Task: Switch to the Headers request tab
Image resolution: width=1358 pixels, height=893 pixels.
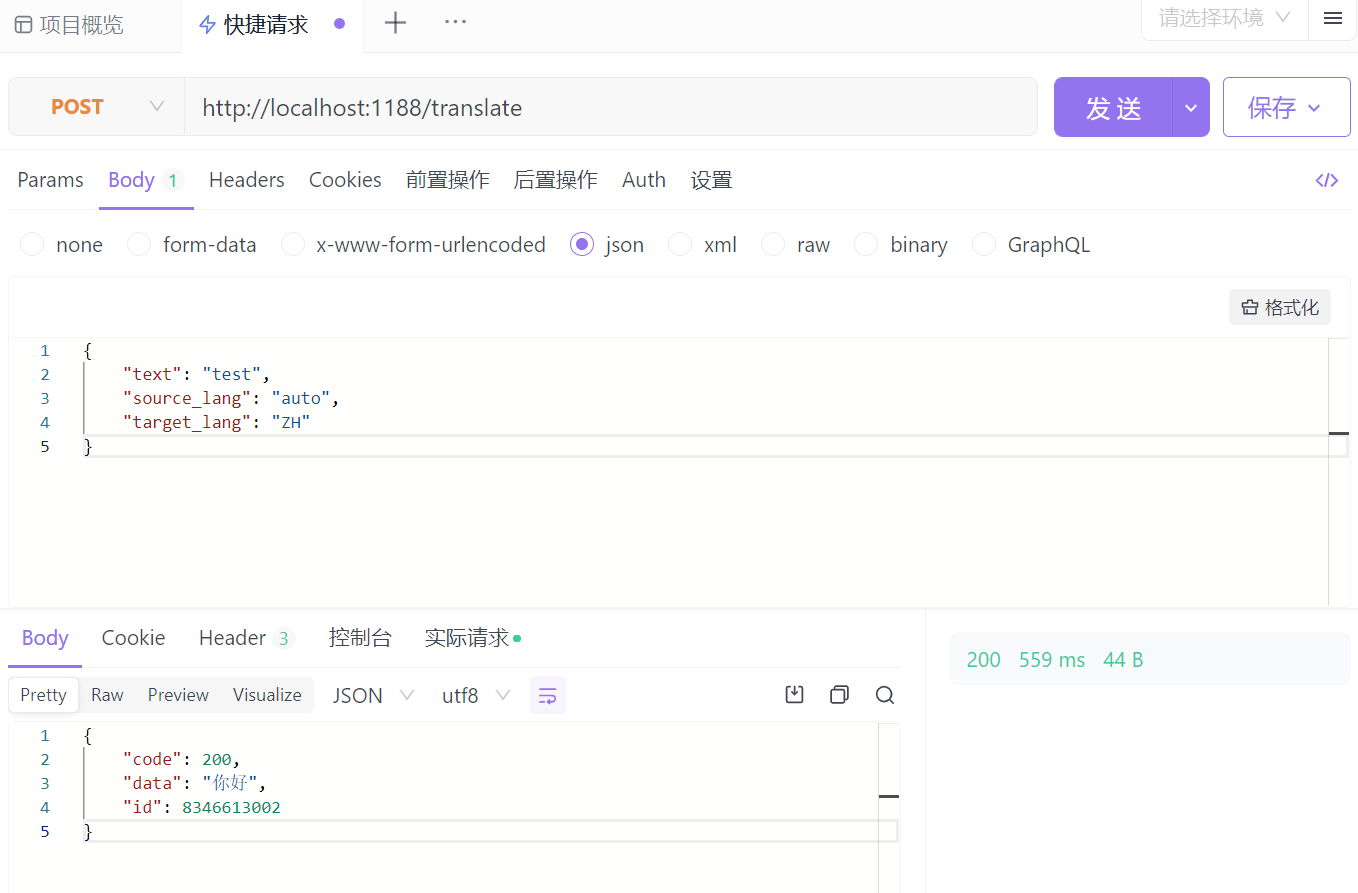Action: click(246, 179)
